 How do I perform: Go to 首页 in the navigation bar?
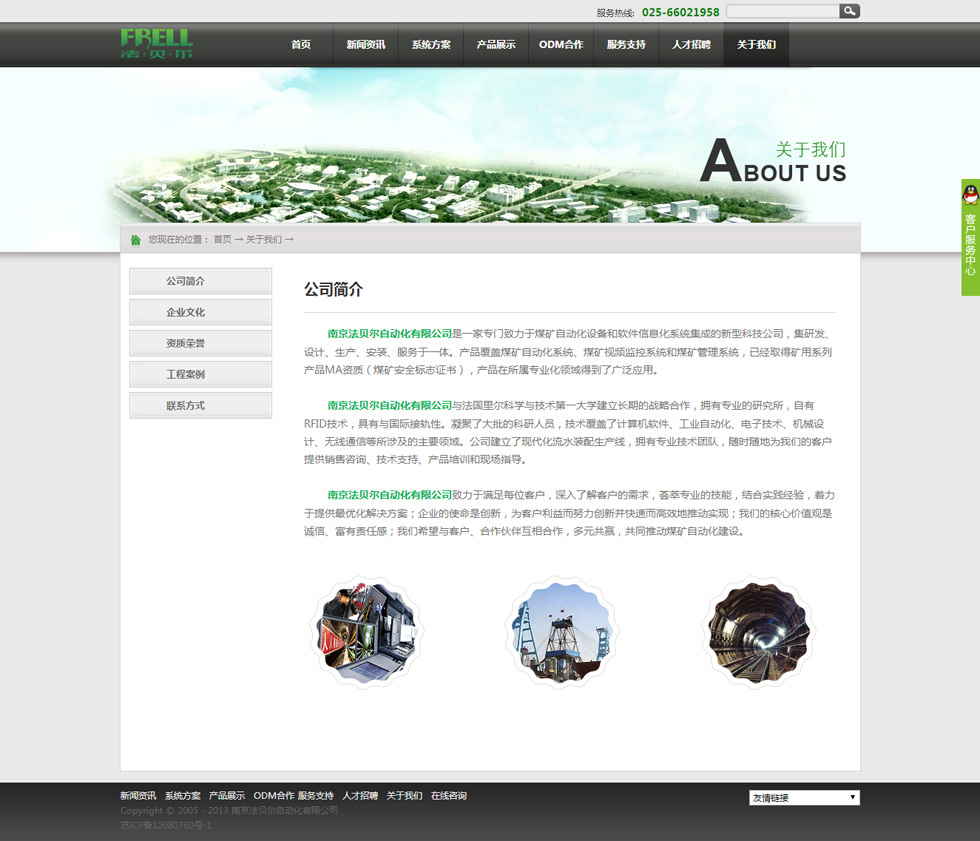coord(301,45)
